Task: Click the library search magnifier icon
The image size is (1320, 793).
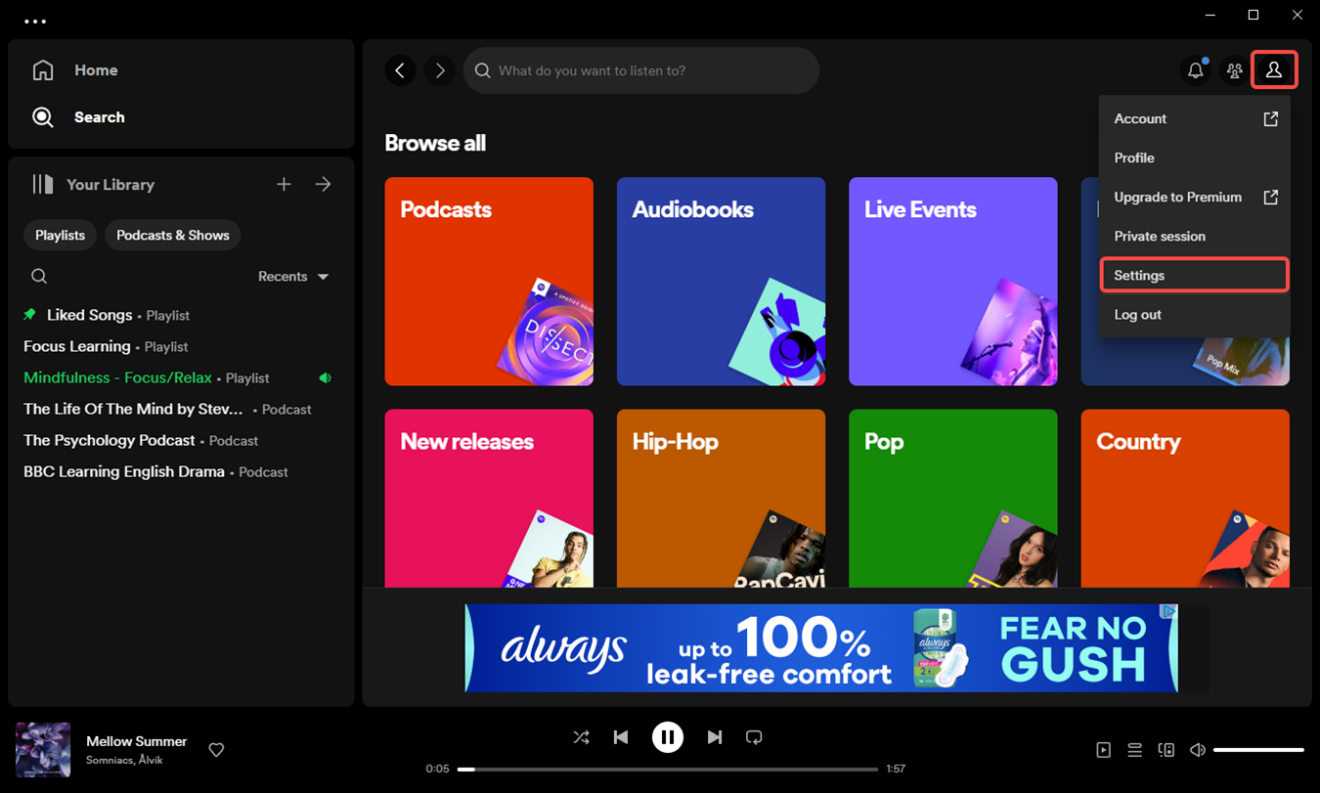Action: coord(39,276)
